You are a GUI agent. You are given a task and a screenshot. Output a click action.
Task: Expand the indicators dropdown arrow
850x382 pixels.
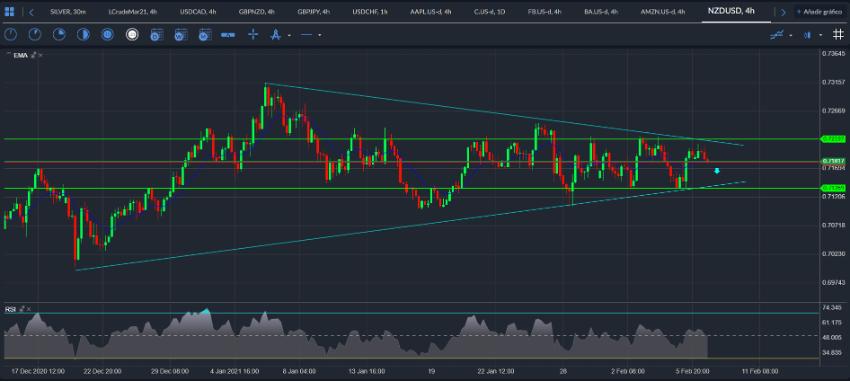point(791,35)
